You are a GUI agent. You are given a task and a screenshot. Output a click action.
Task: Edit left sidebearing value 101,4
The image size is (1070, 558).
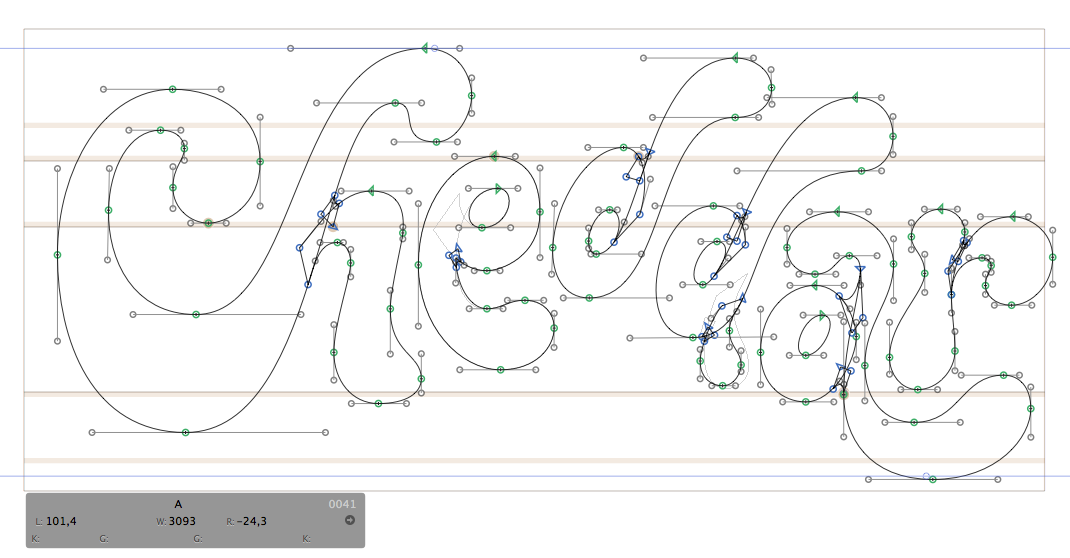click(x=61, y=521)
